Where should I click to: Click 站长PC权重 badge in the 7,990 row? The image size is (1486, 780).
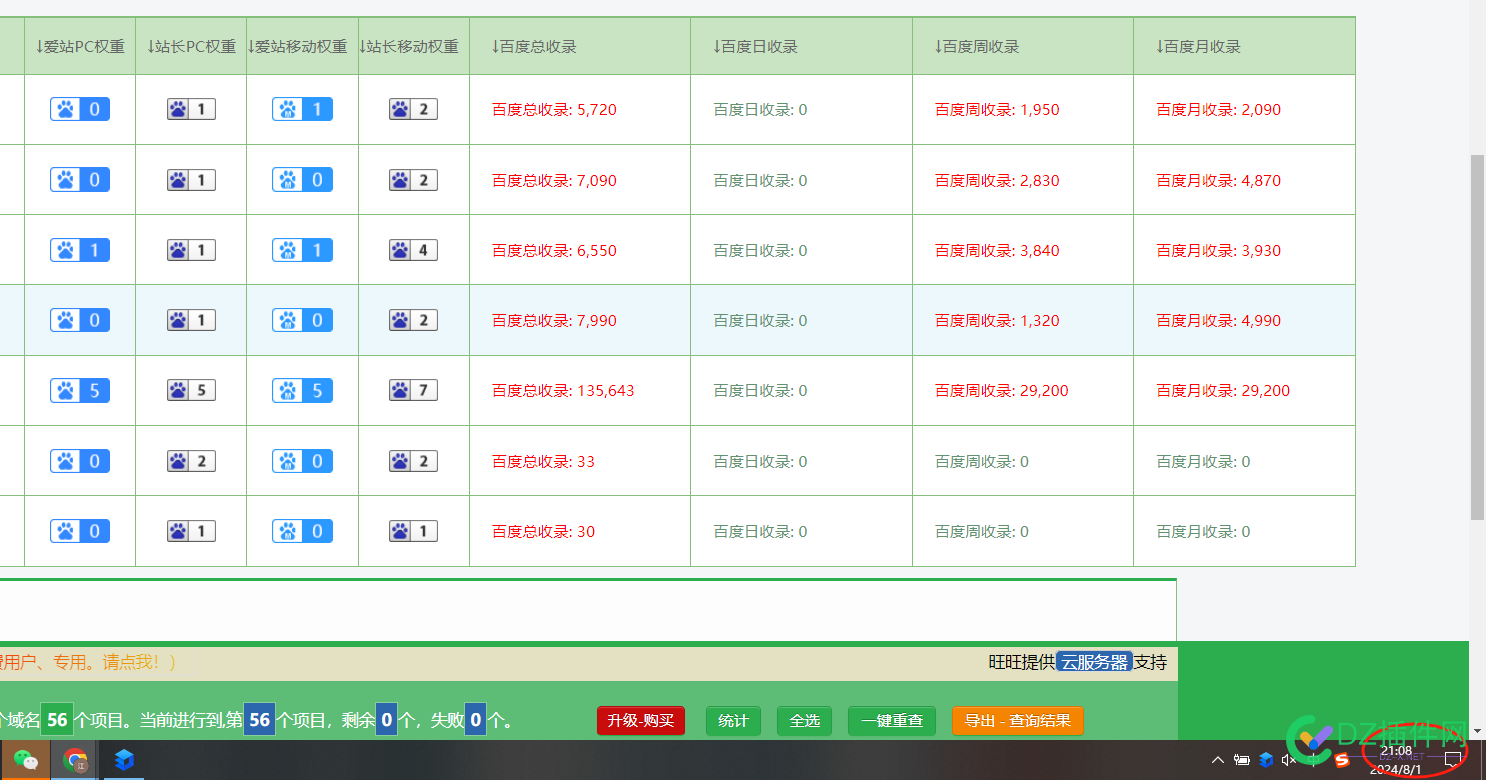click(x=191, y=320)
